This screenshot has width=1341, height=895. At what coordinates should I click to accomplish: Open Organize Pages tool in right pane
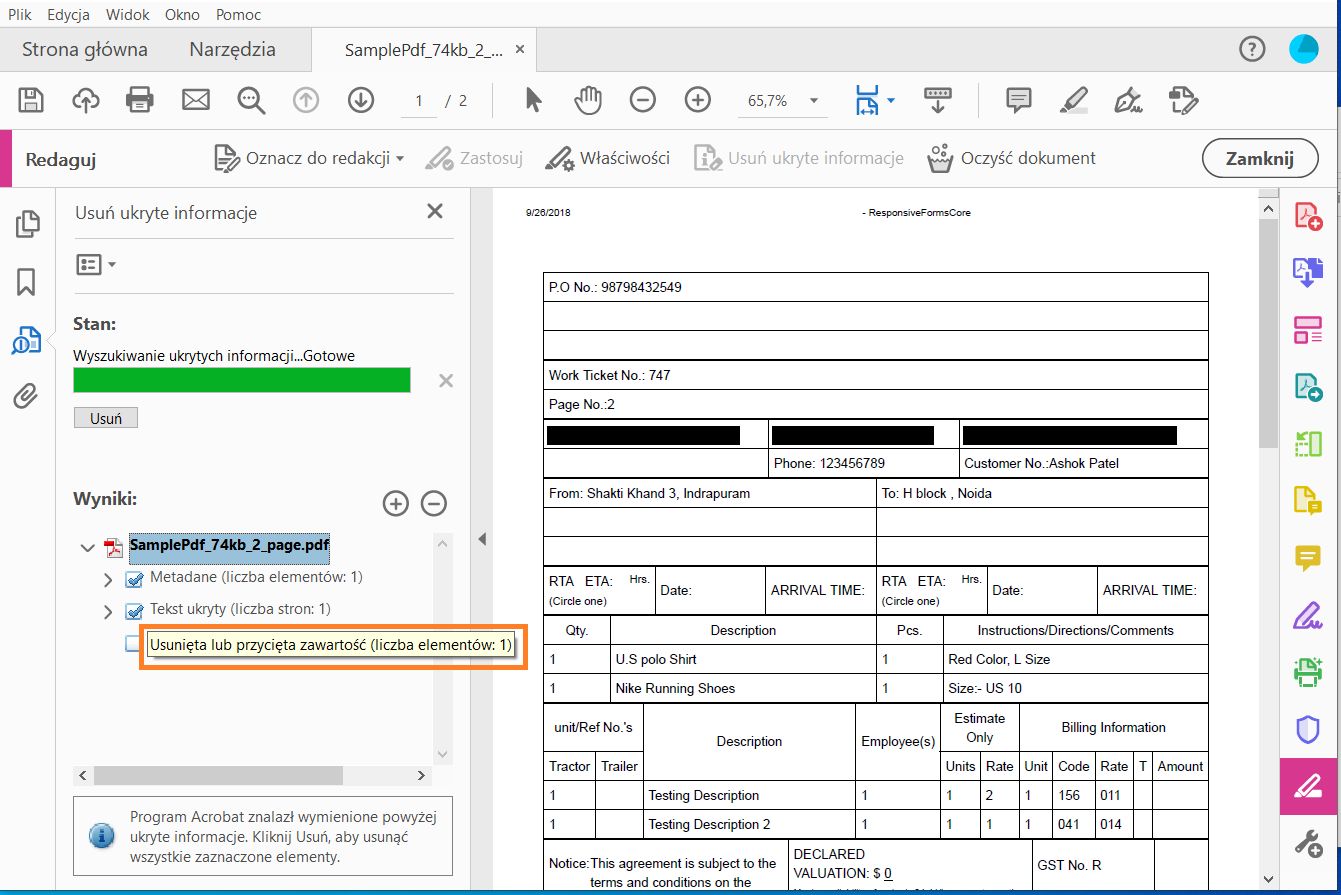point(1308,329)
